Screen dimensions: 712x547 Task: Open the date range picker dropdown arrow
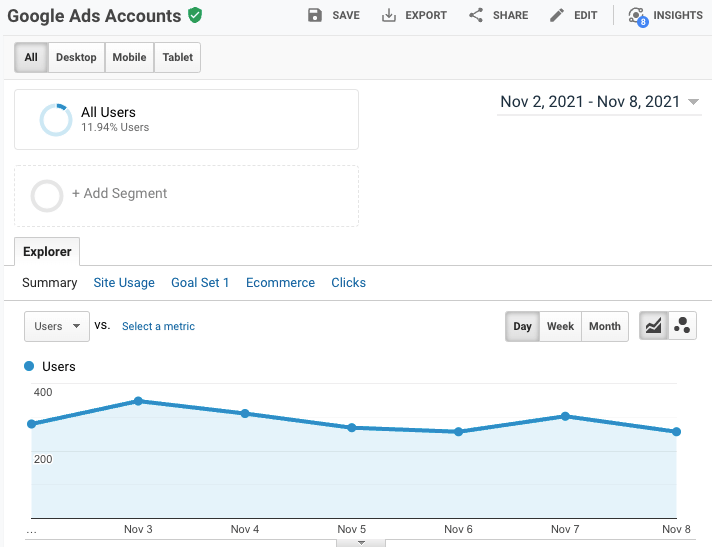tap(693, 102)
